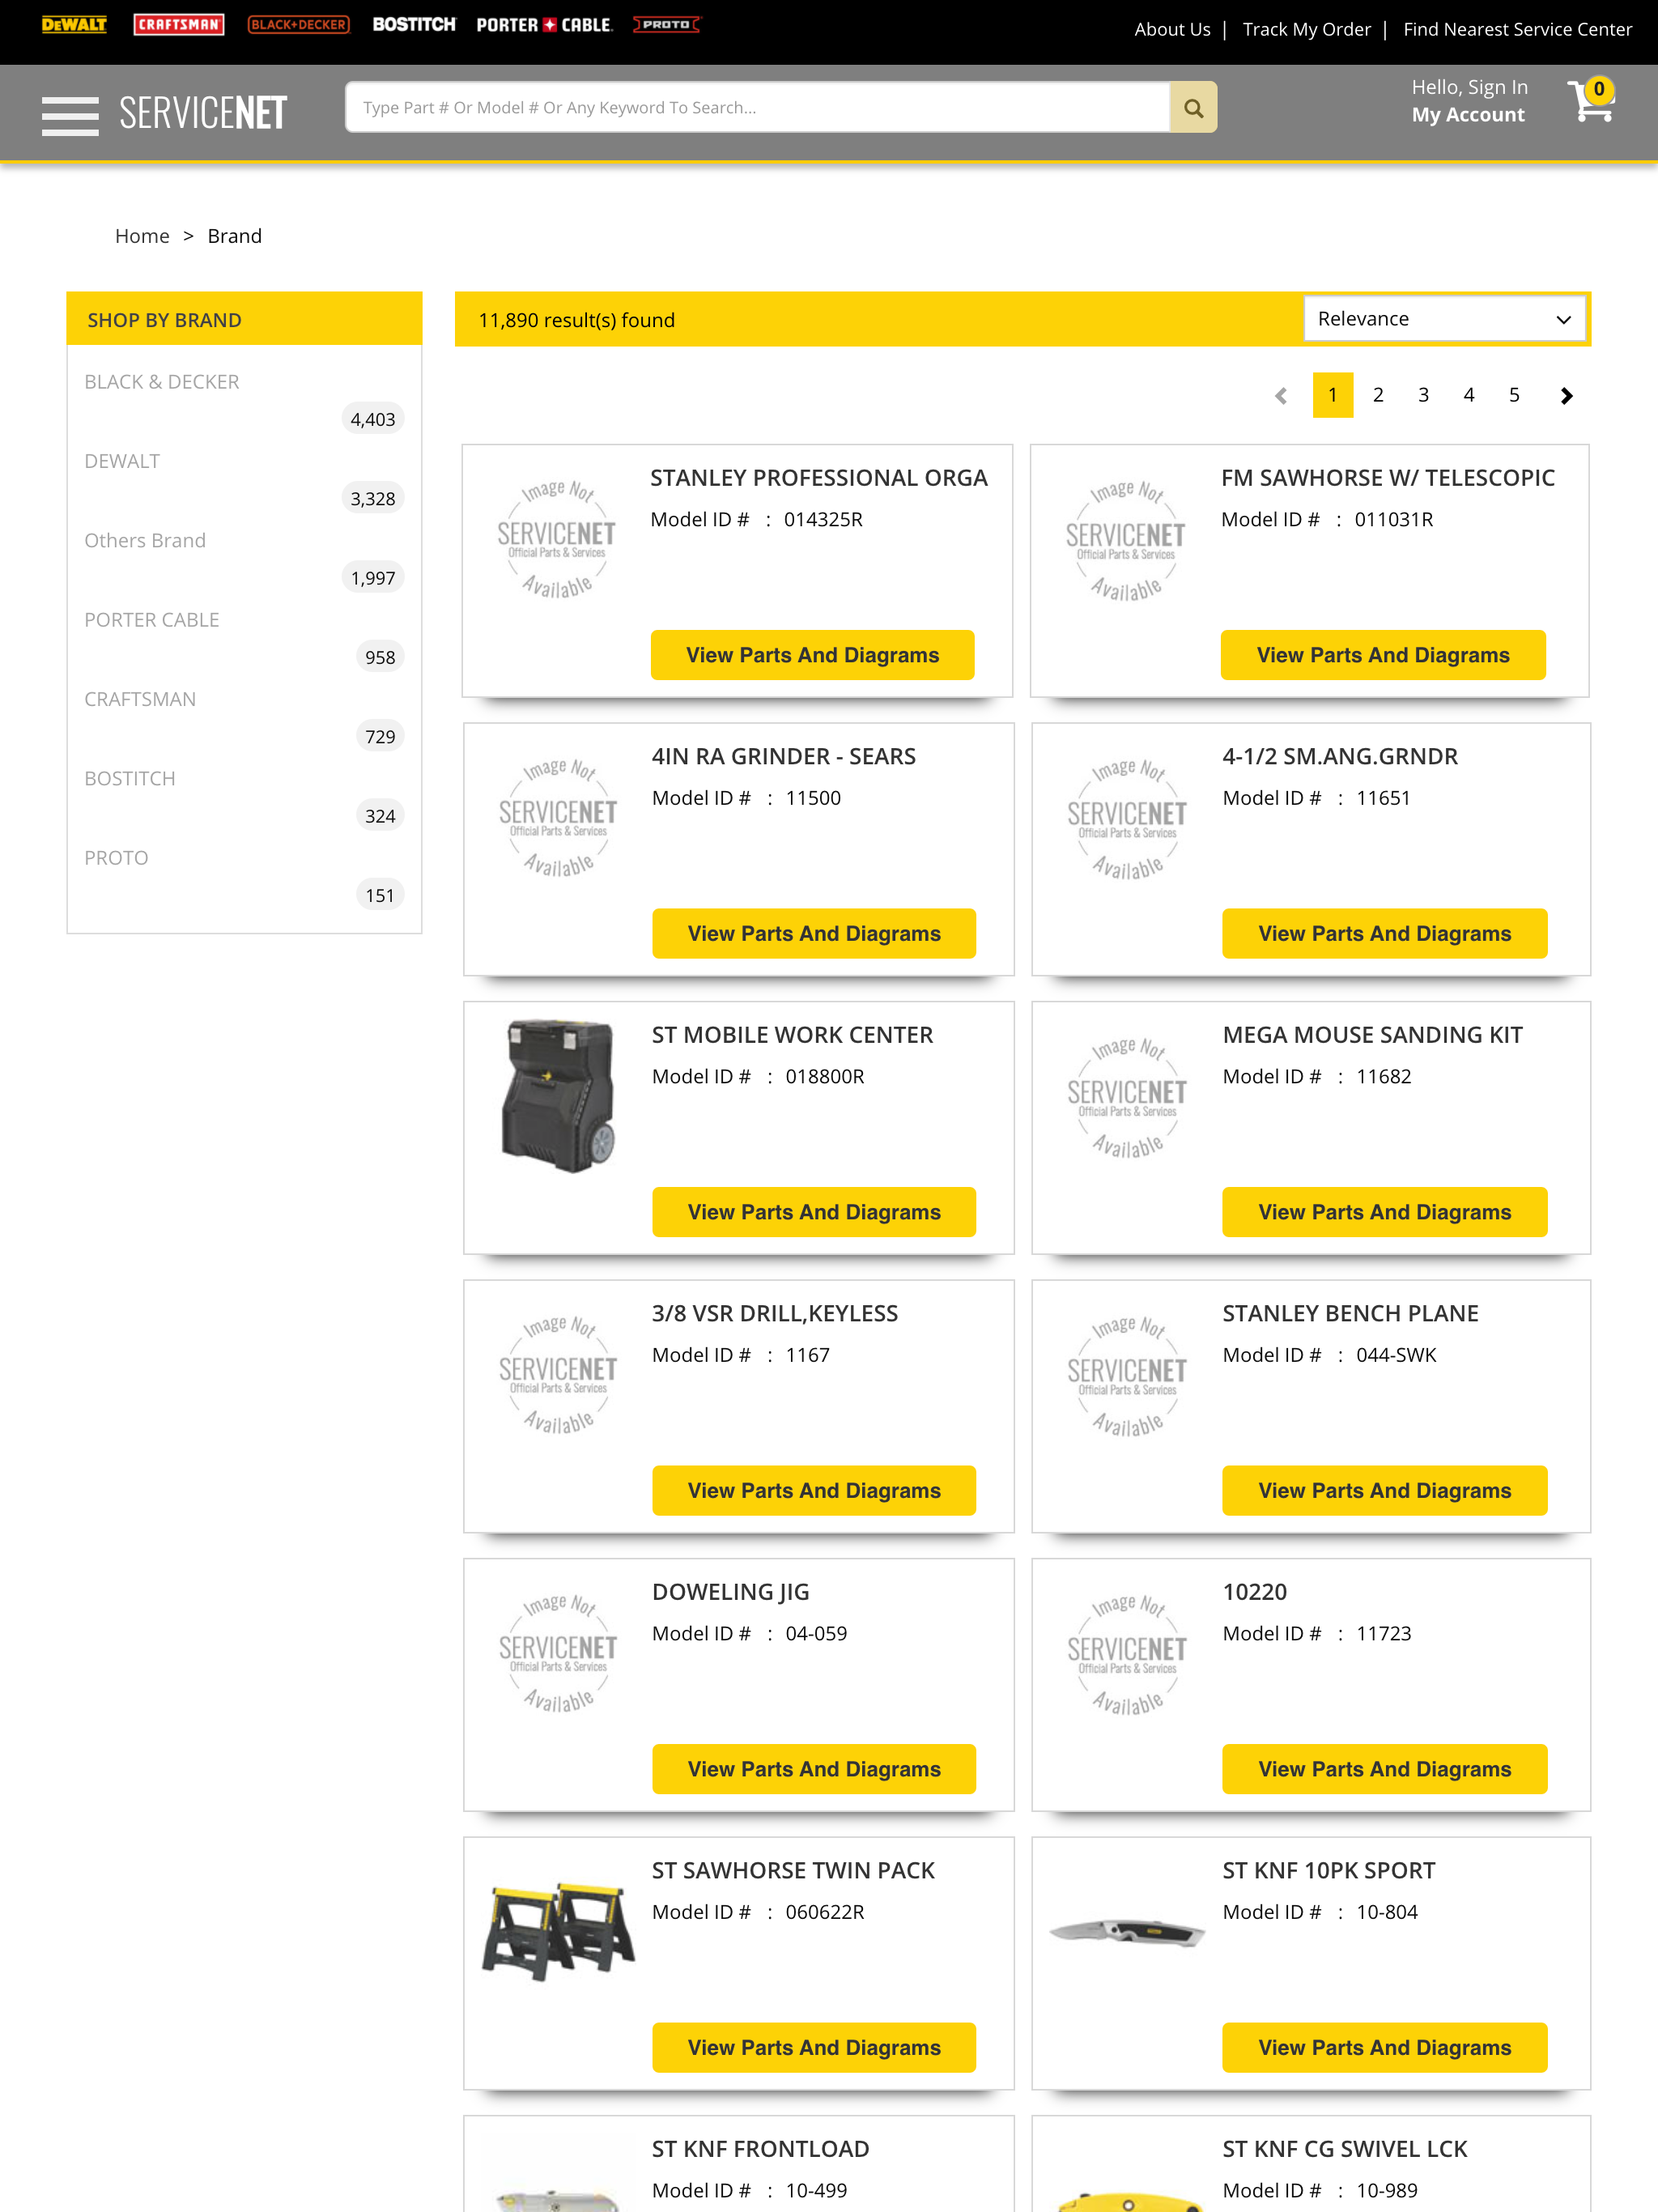The width and height of the screenshot is (1658, 2212).
Task: Go to results page 2
Action: pyautogui.click(x=1378, y=395)
